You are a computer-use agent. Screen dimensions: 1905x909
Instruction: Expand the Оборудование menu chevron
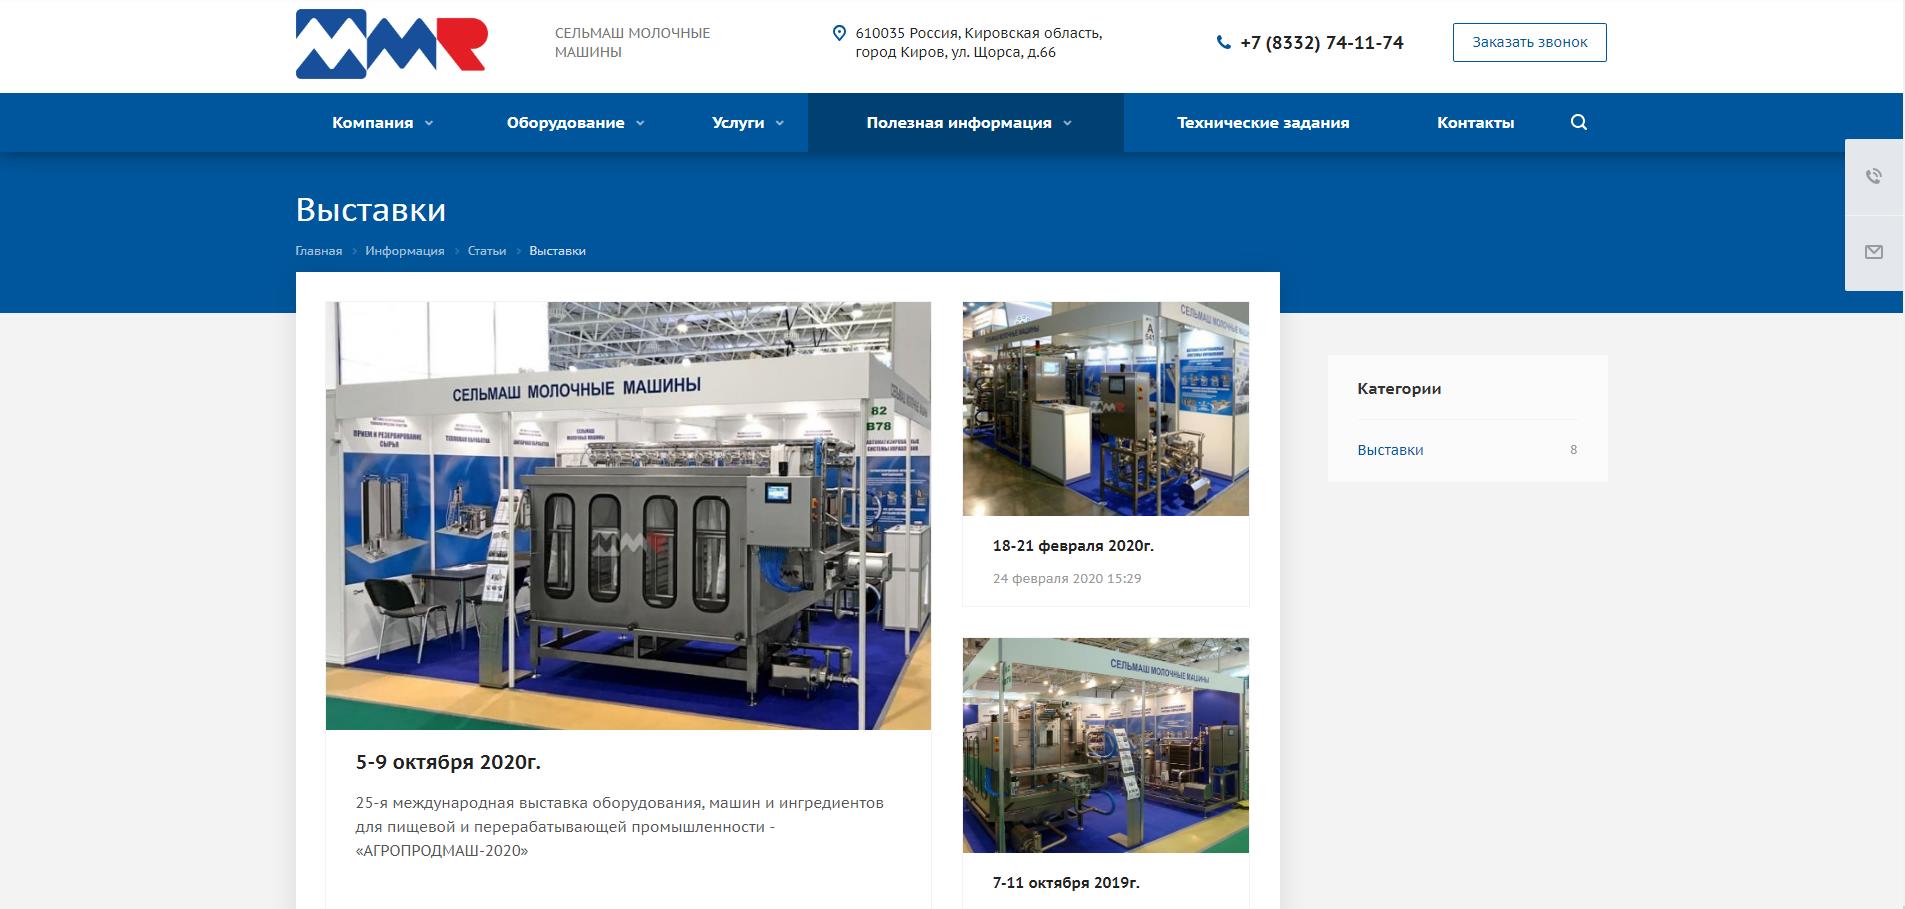pos(640,123)
